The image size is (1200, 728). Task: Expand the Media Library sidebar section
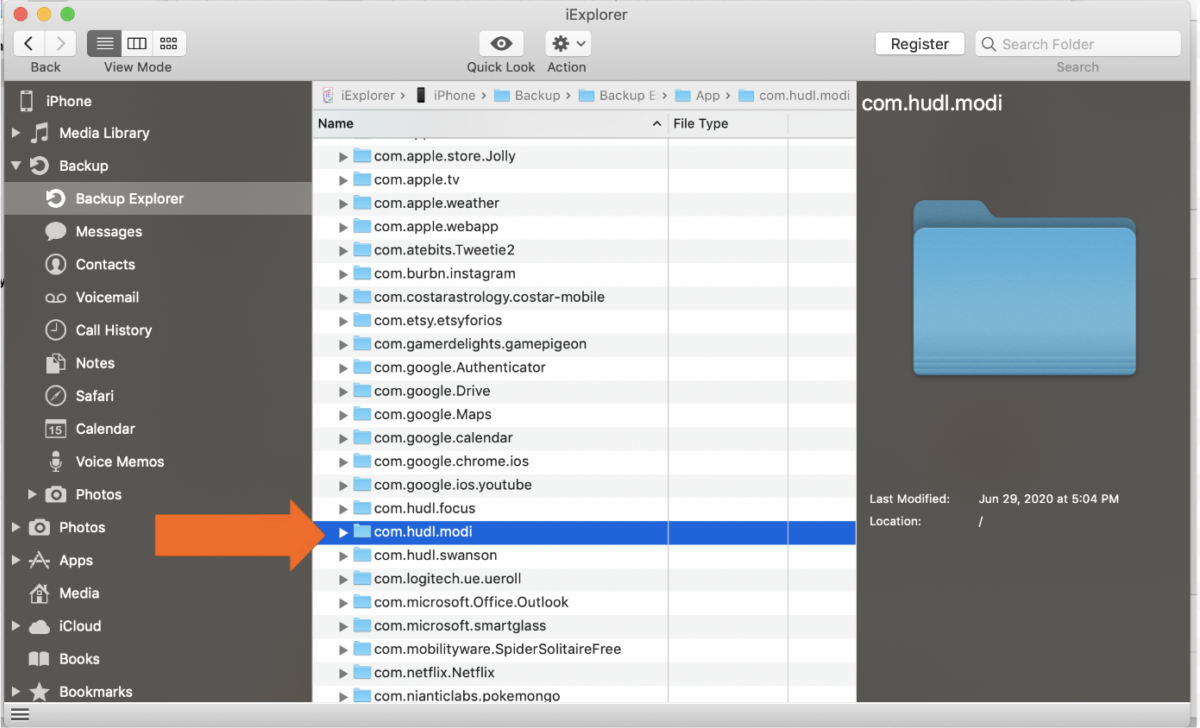[x=15, y=133]
